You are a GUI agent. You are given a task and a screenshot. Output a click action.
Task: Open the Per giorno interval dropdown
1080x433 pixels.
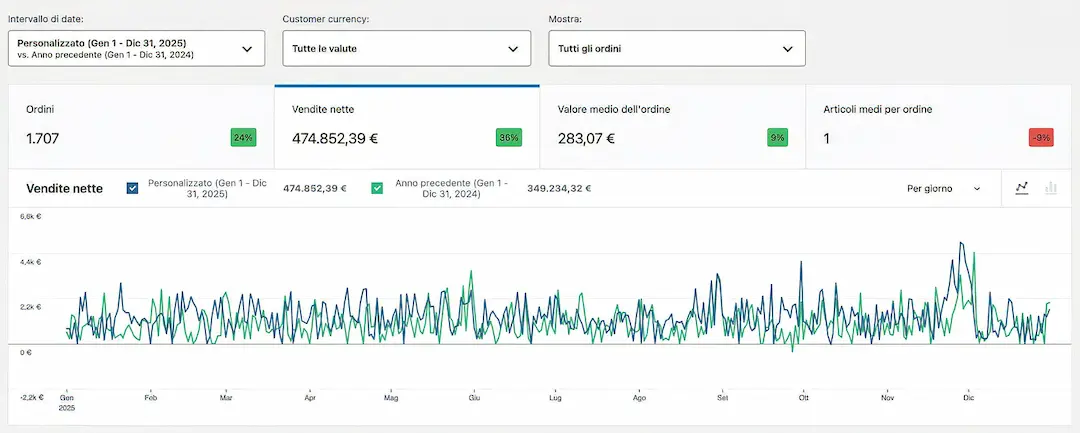click(943, 188)
